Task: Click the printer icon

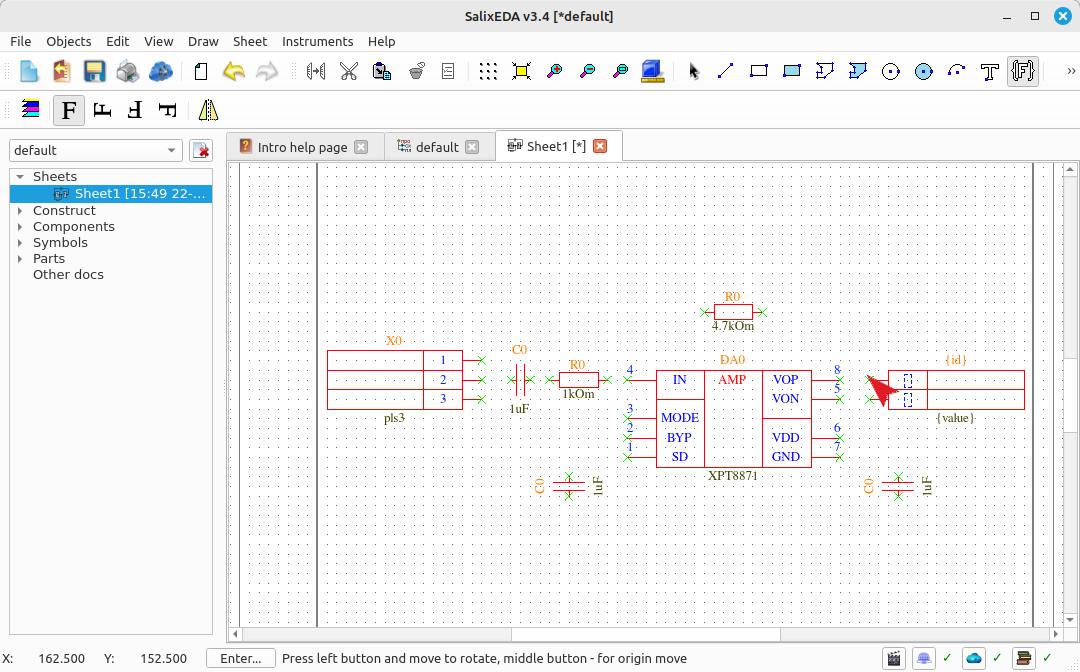Action: point(127,72)
